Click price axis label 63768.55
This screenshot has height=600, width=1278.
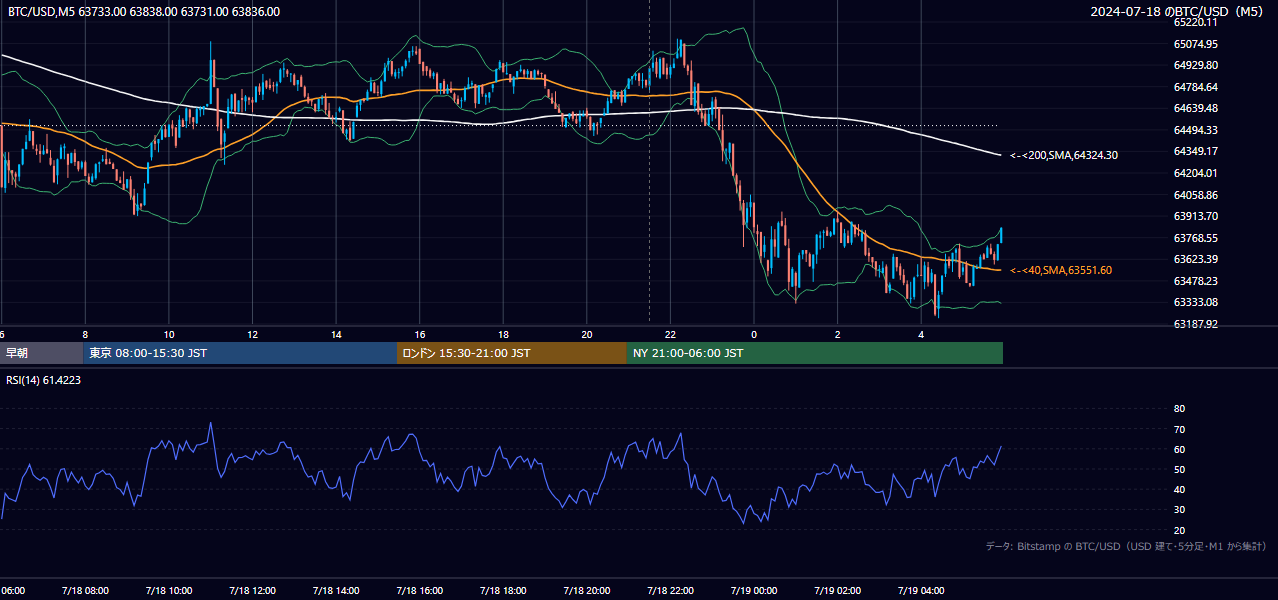click(1196, 238)
